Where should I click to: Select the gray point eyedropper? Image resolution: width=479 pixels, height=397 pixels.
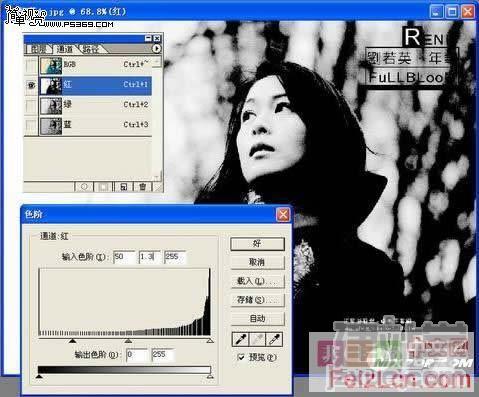coord(257,339)
